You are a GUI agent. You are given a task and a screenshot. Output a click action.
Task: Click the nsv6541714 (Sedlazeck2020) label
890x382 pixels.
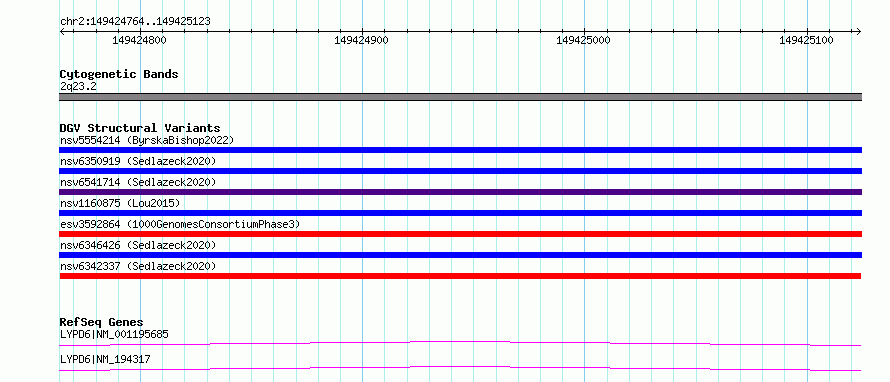[138, 182]
